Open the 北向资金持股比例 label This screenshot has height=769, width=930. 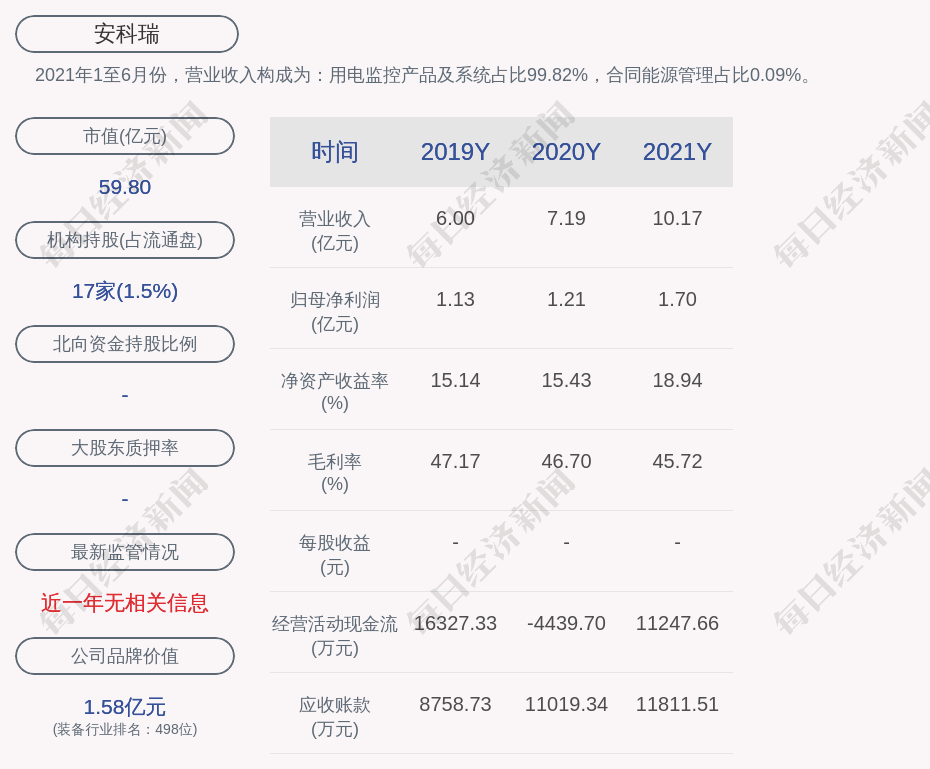click(125, 344)
